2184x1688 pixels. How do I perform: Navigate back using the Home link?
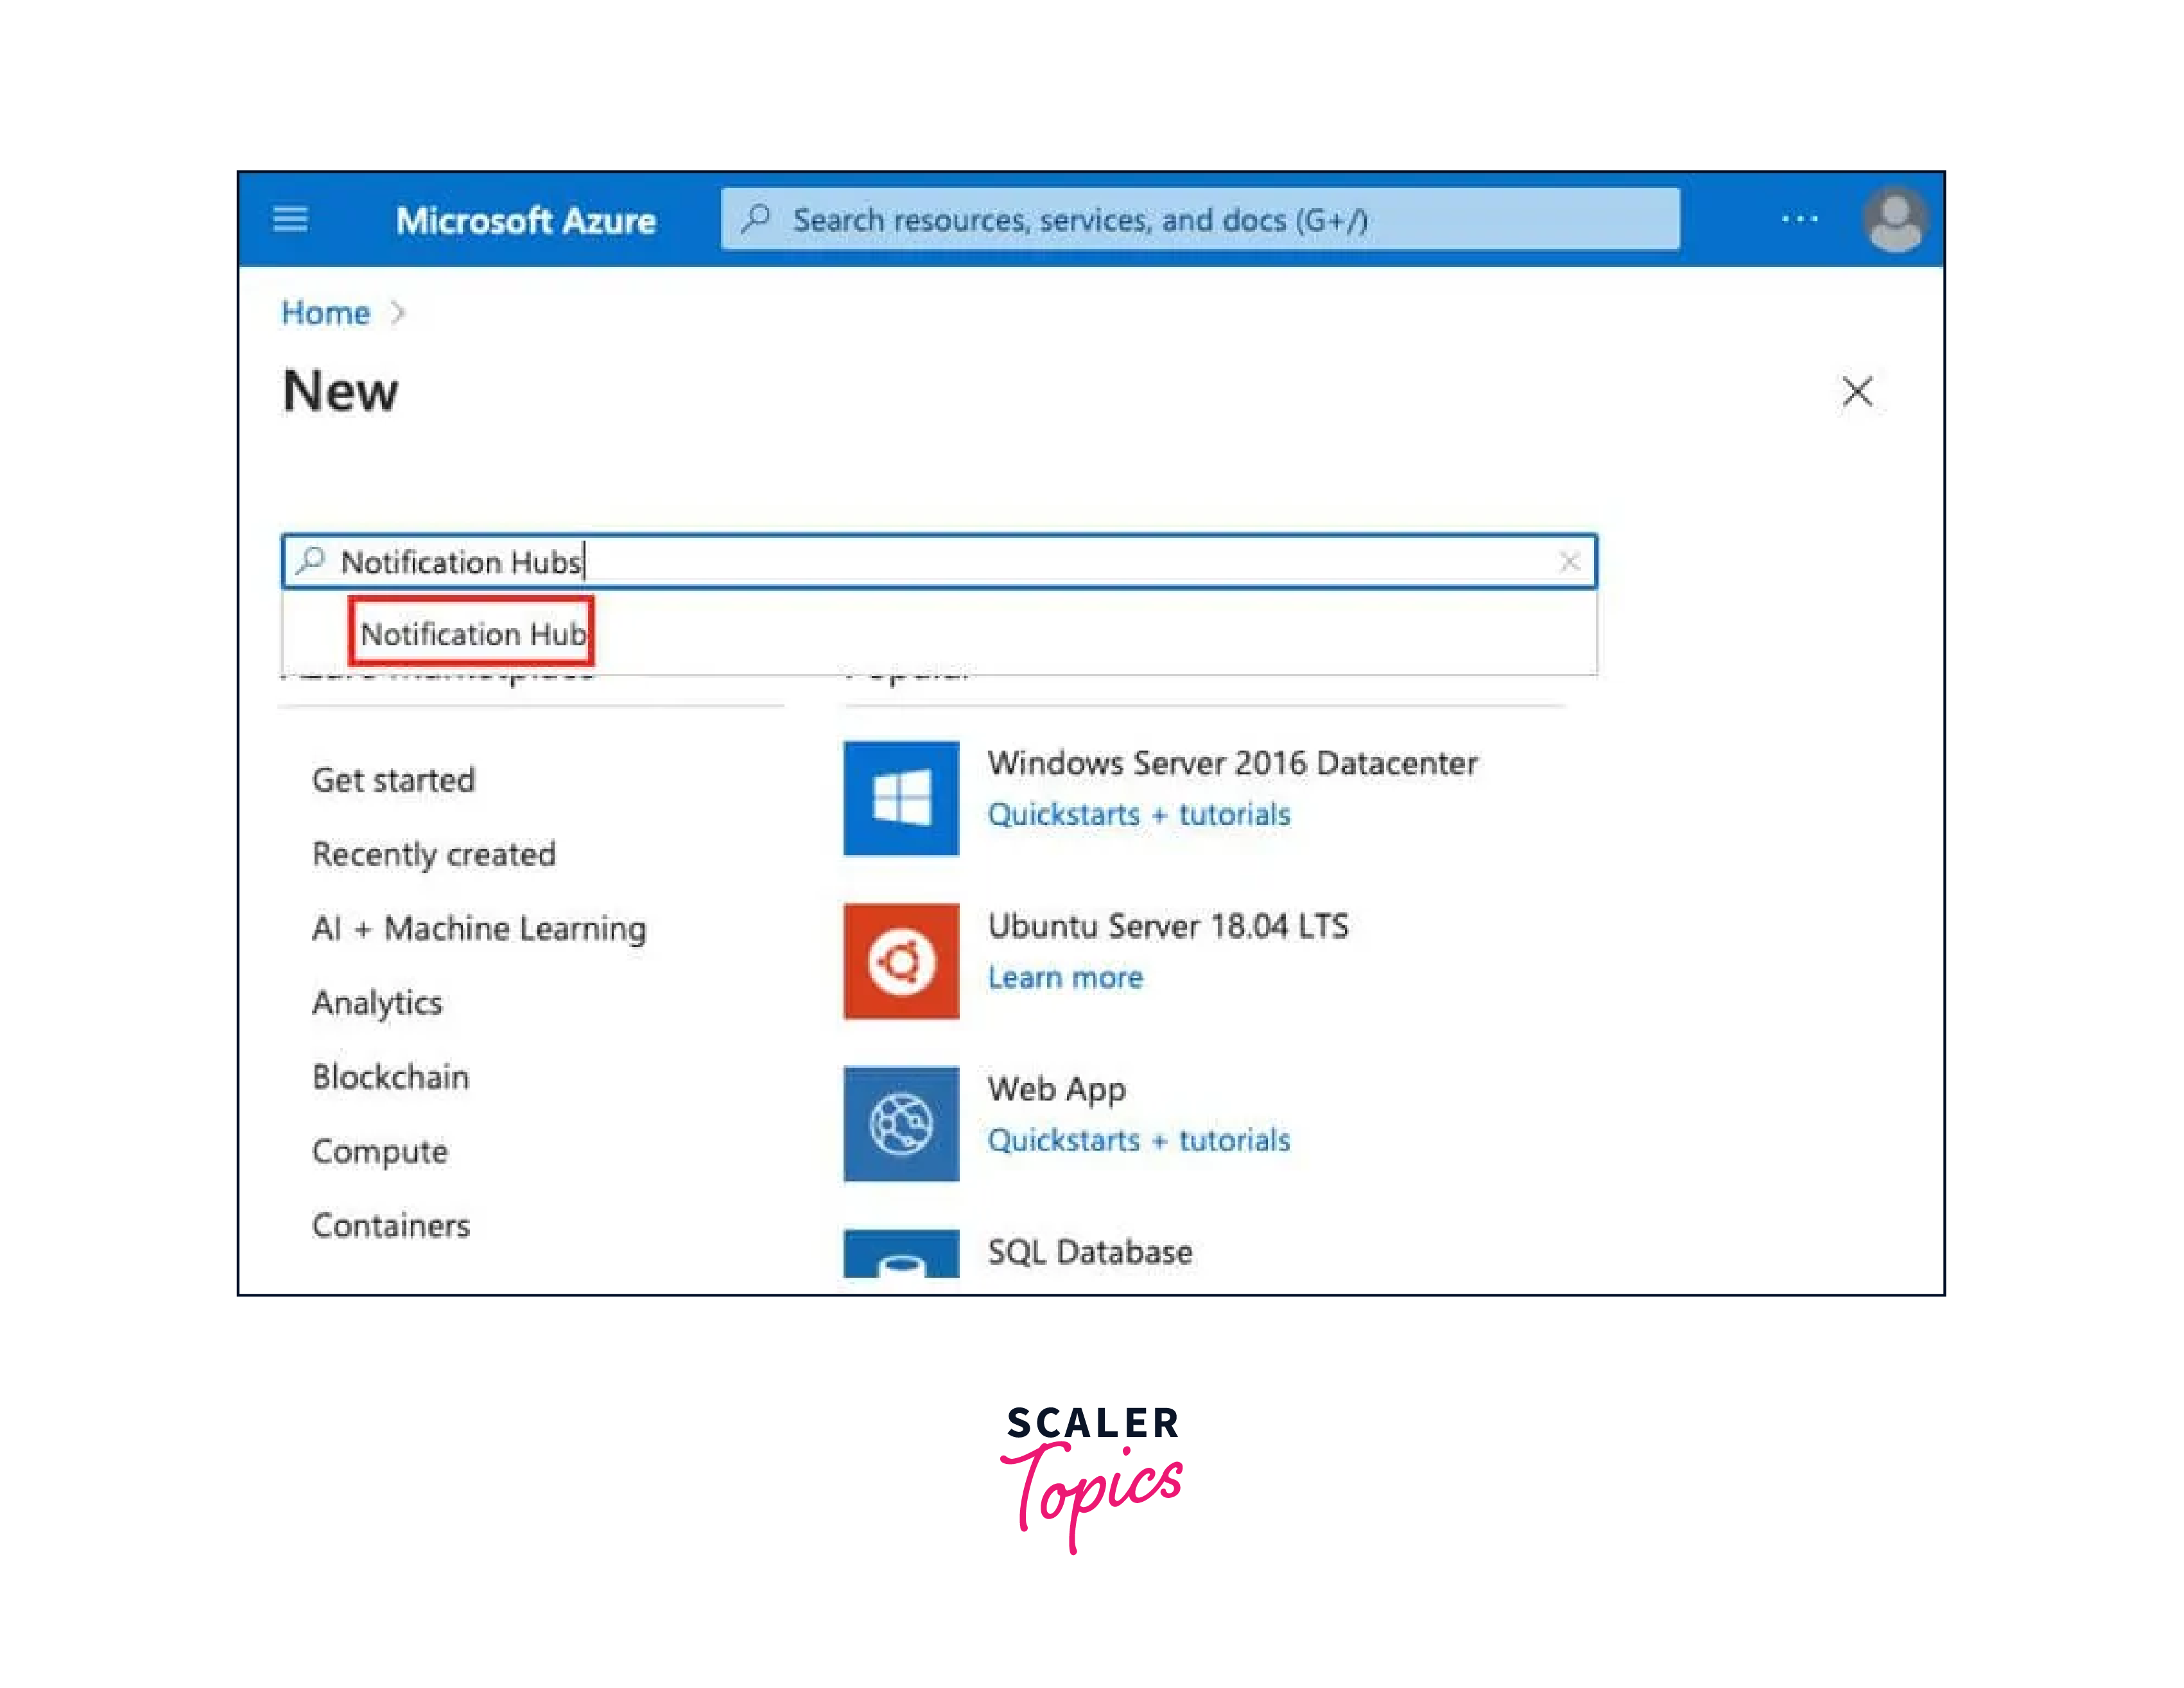[x=324, y=312]
